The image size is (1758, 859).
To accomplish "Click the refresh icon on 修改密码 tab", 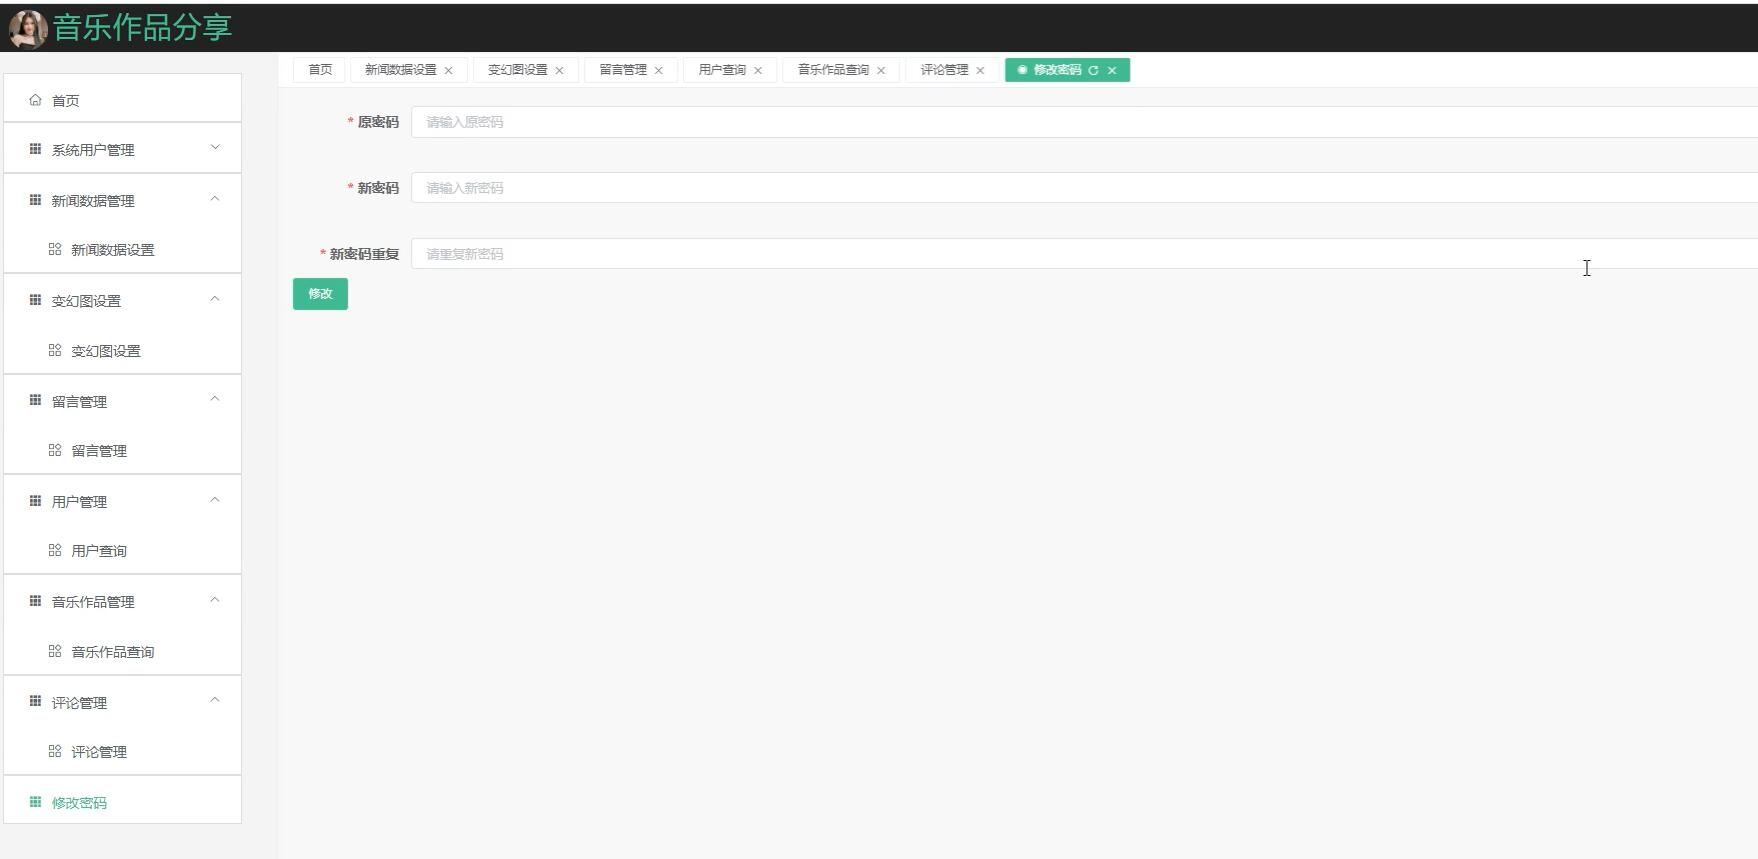I will pos(1093,71).
